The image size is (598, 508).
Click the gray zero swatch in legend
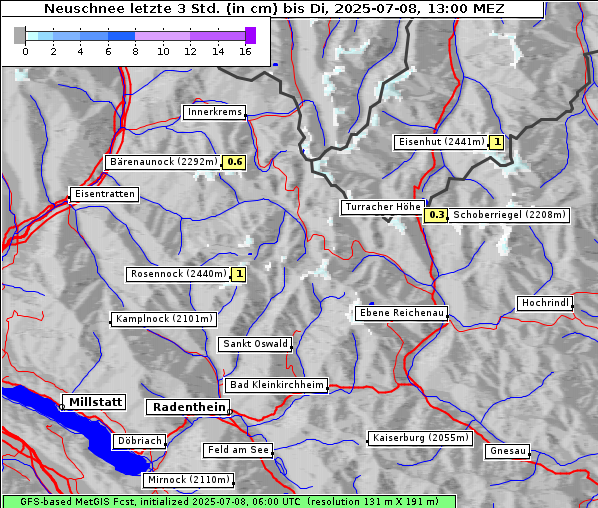coord(19,35)
